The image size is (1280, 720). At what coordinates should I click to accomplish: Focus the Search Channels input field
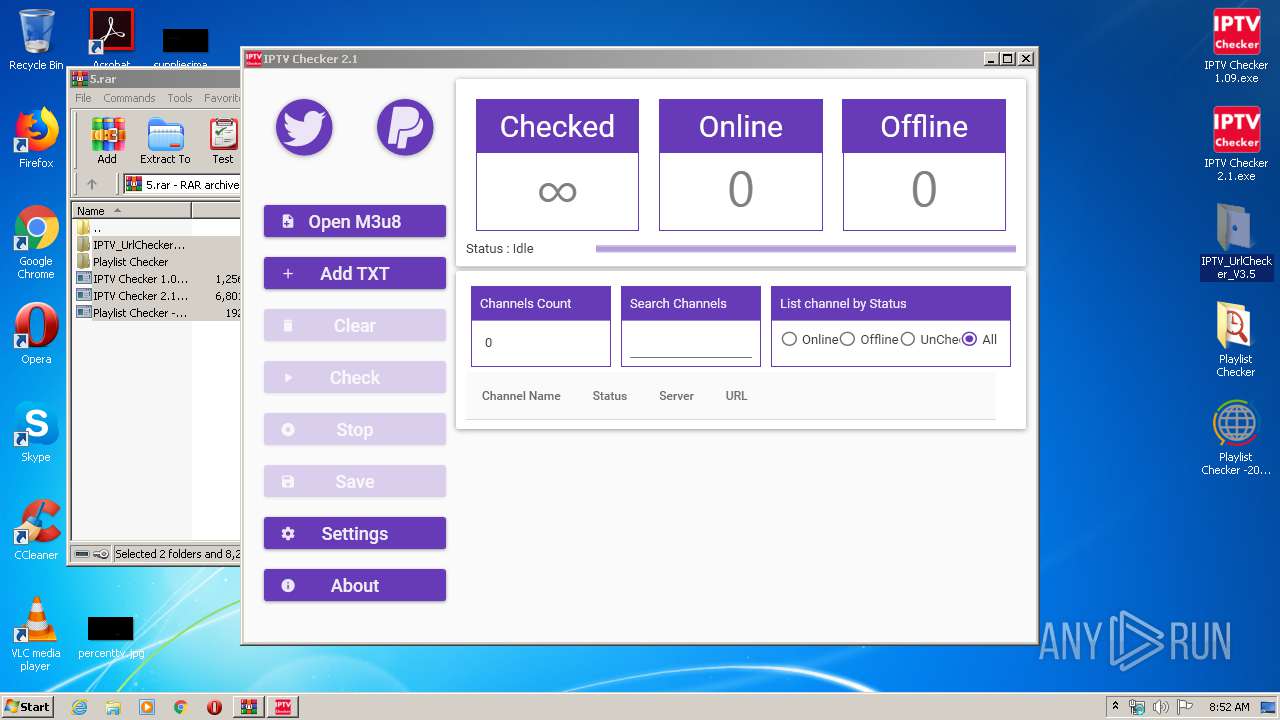(690, 343)
